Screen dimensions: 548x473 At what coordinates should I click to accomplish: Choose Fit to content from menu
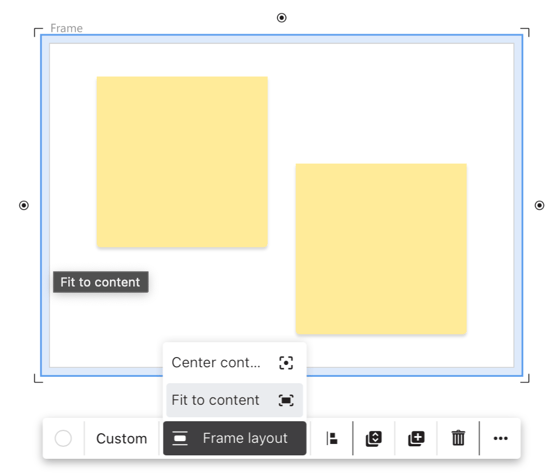point(235,400)
